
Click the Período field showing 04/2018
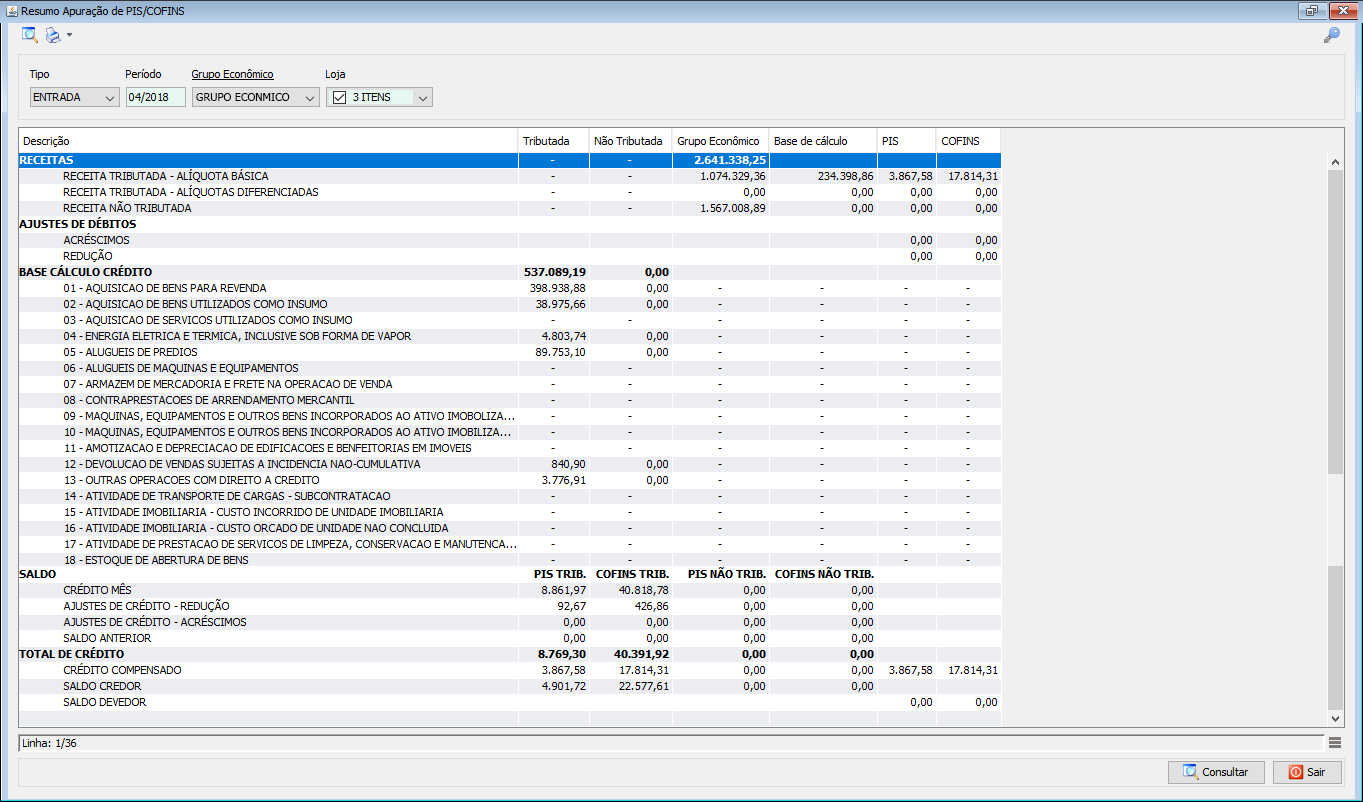[155, 97]
